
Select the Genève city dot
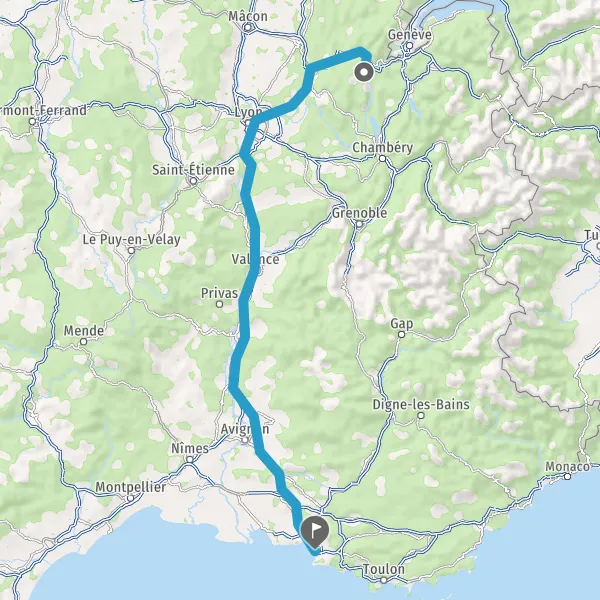point(409,46)
